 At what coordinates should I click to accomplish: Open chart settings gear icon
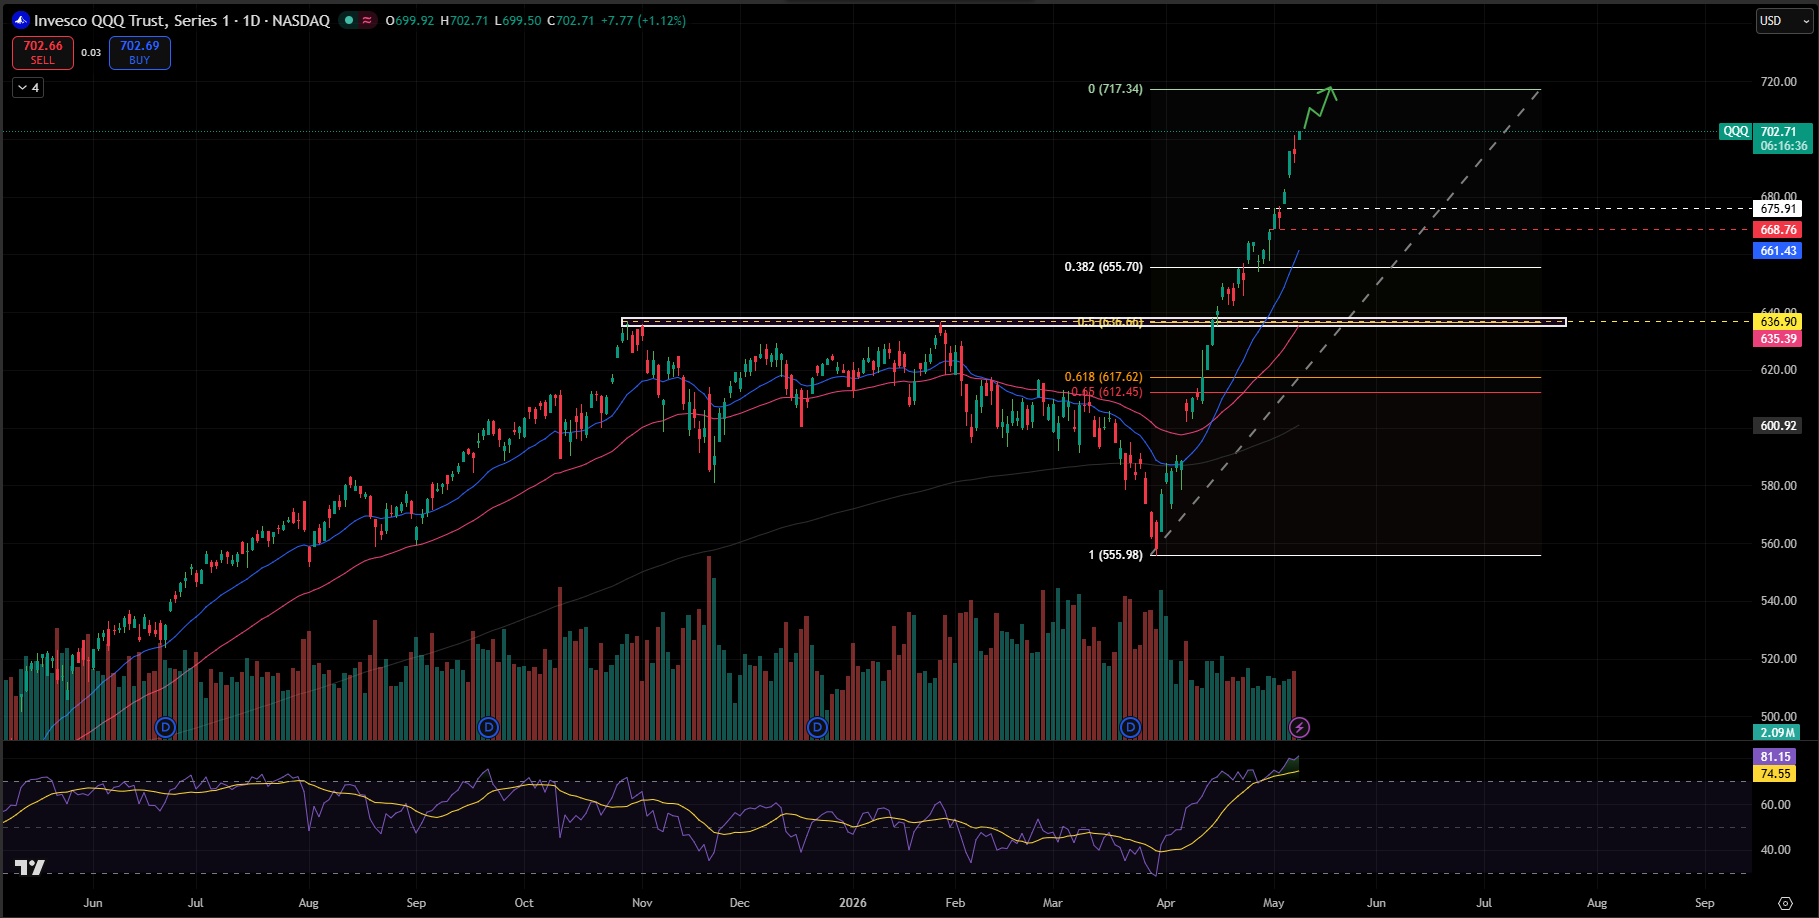point(1785,903)
